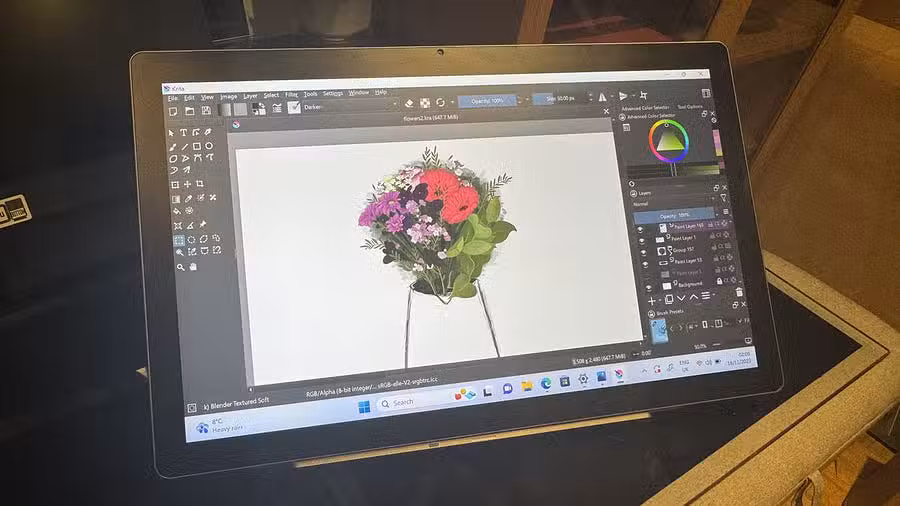The image size is (900, 506).
Task: Toggle visibility of Paint Layer 1
Action: (644, 241)
